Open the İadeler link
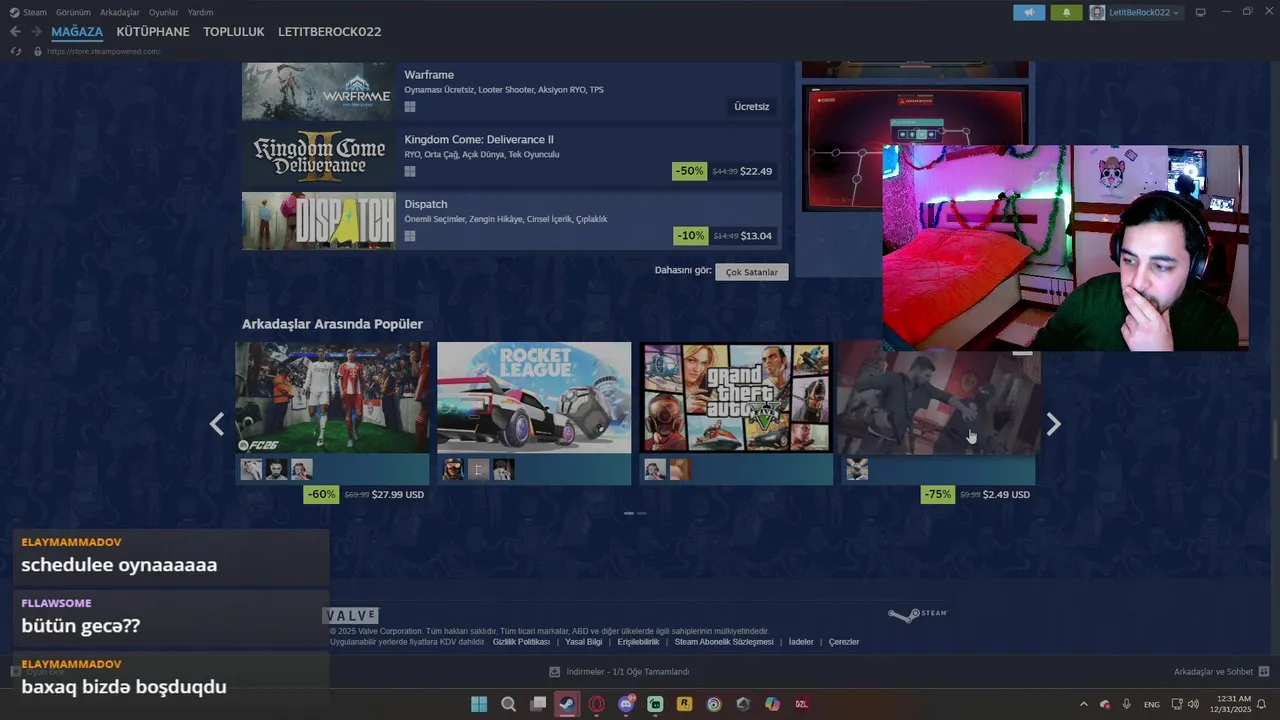This screenshot has width=1280, height=720. pyautogui.click(x=801, y=642)
